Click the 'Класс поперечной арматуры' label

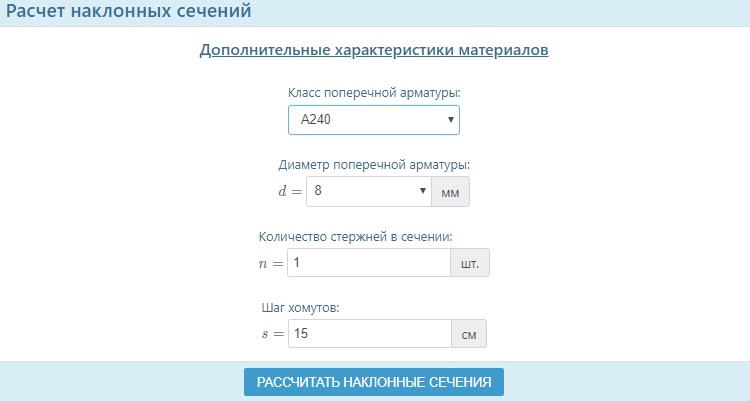tap(374, 93)
